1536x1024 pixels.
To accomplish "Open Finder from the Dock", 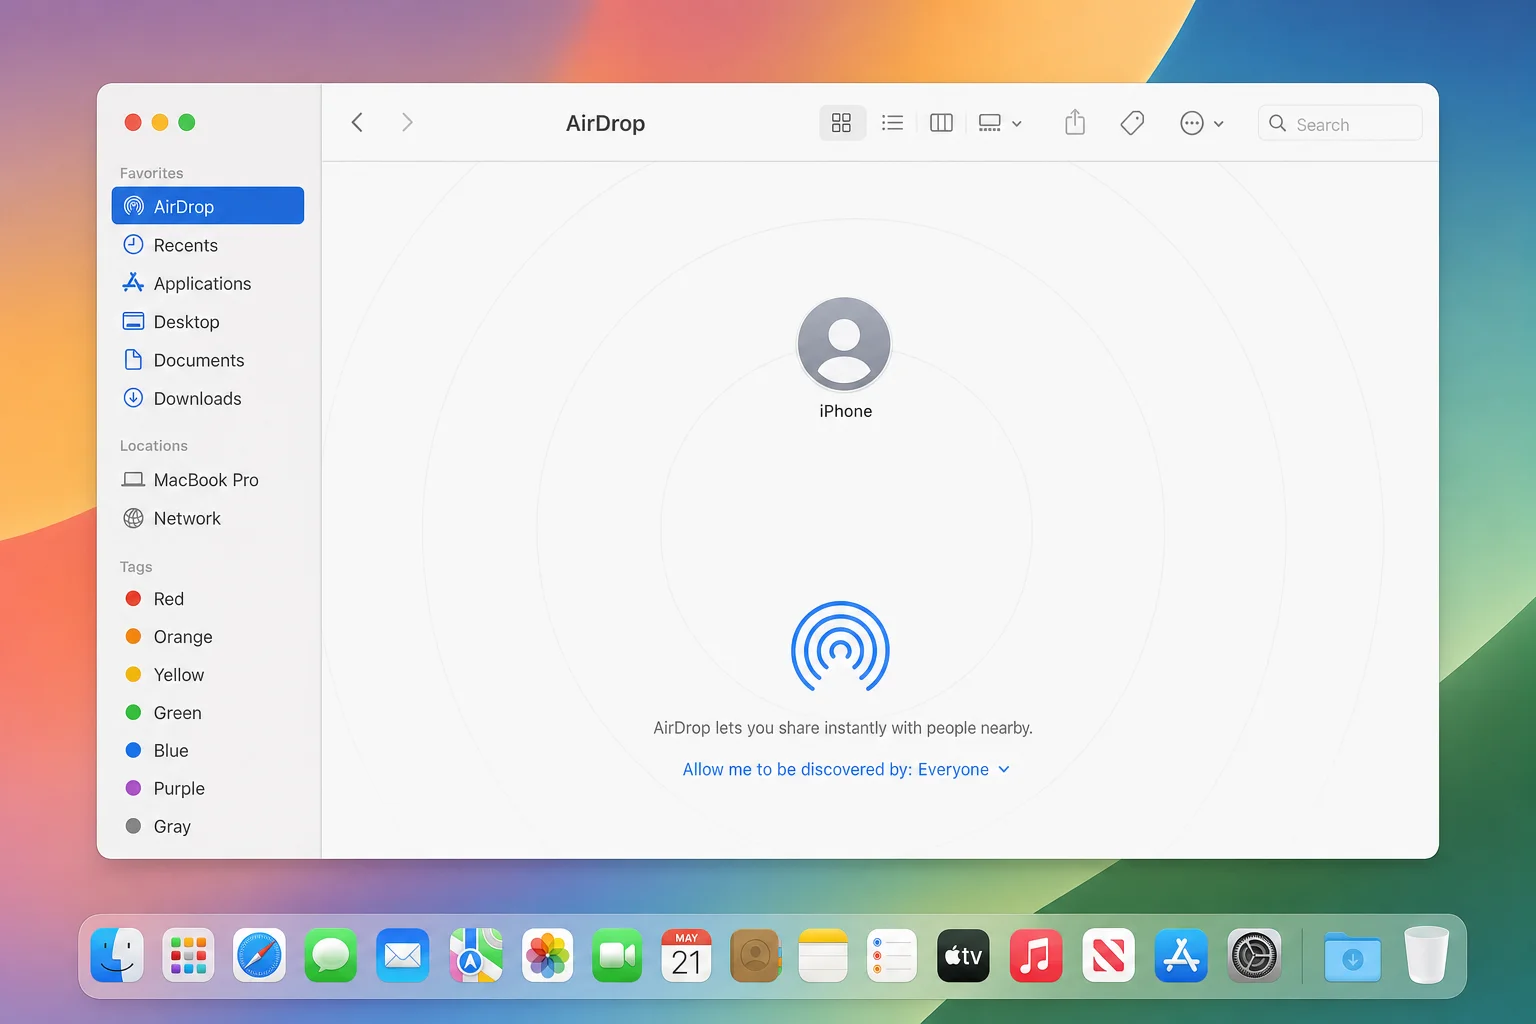I will tap(117, 956).
